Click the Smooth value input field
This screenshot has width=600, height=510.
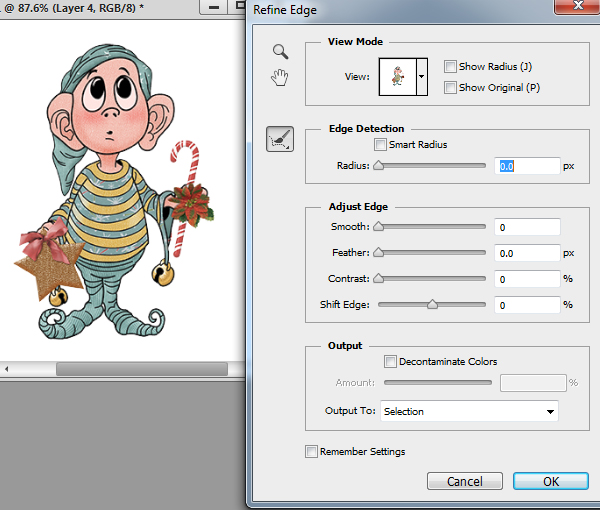coord(527,228)
